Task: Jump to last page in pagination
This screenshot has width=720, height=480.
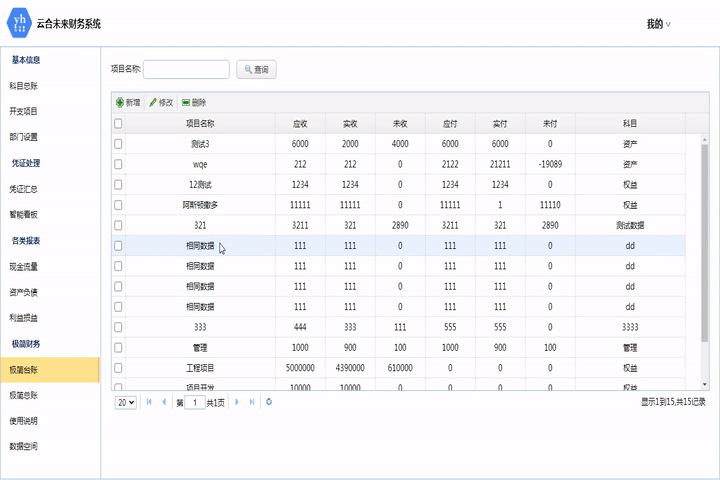Action: pos(252,402)
